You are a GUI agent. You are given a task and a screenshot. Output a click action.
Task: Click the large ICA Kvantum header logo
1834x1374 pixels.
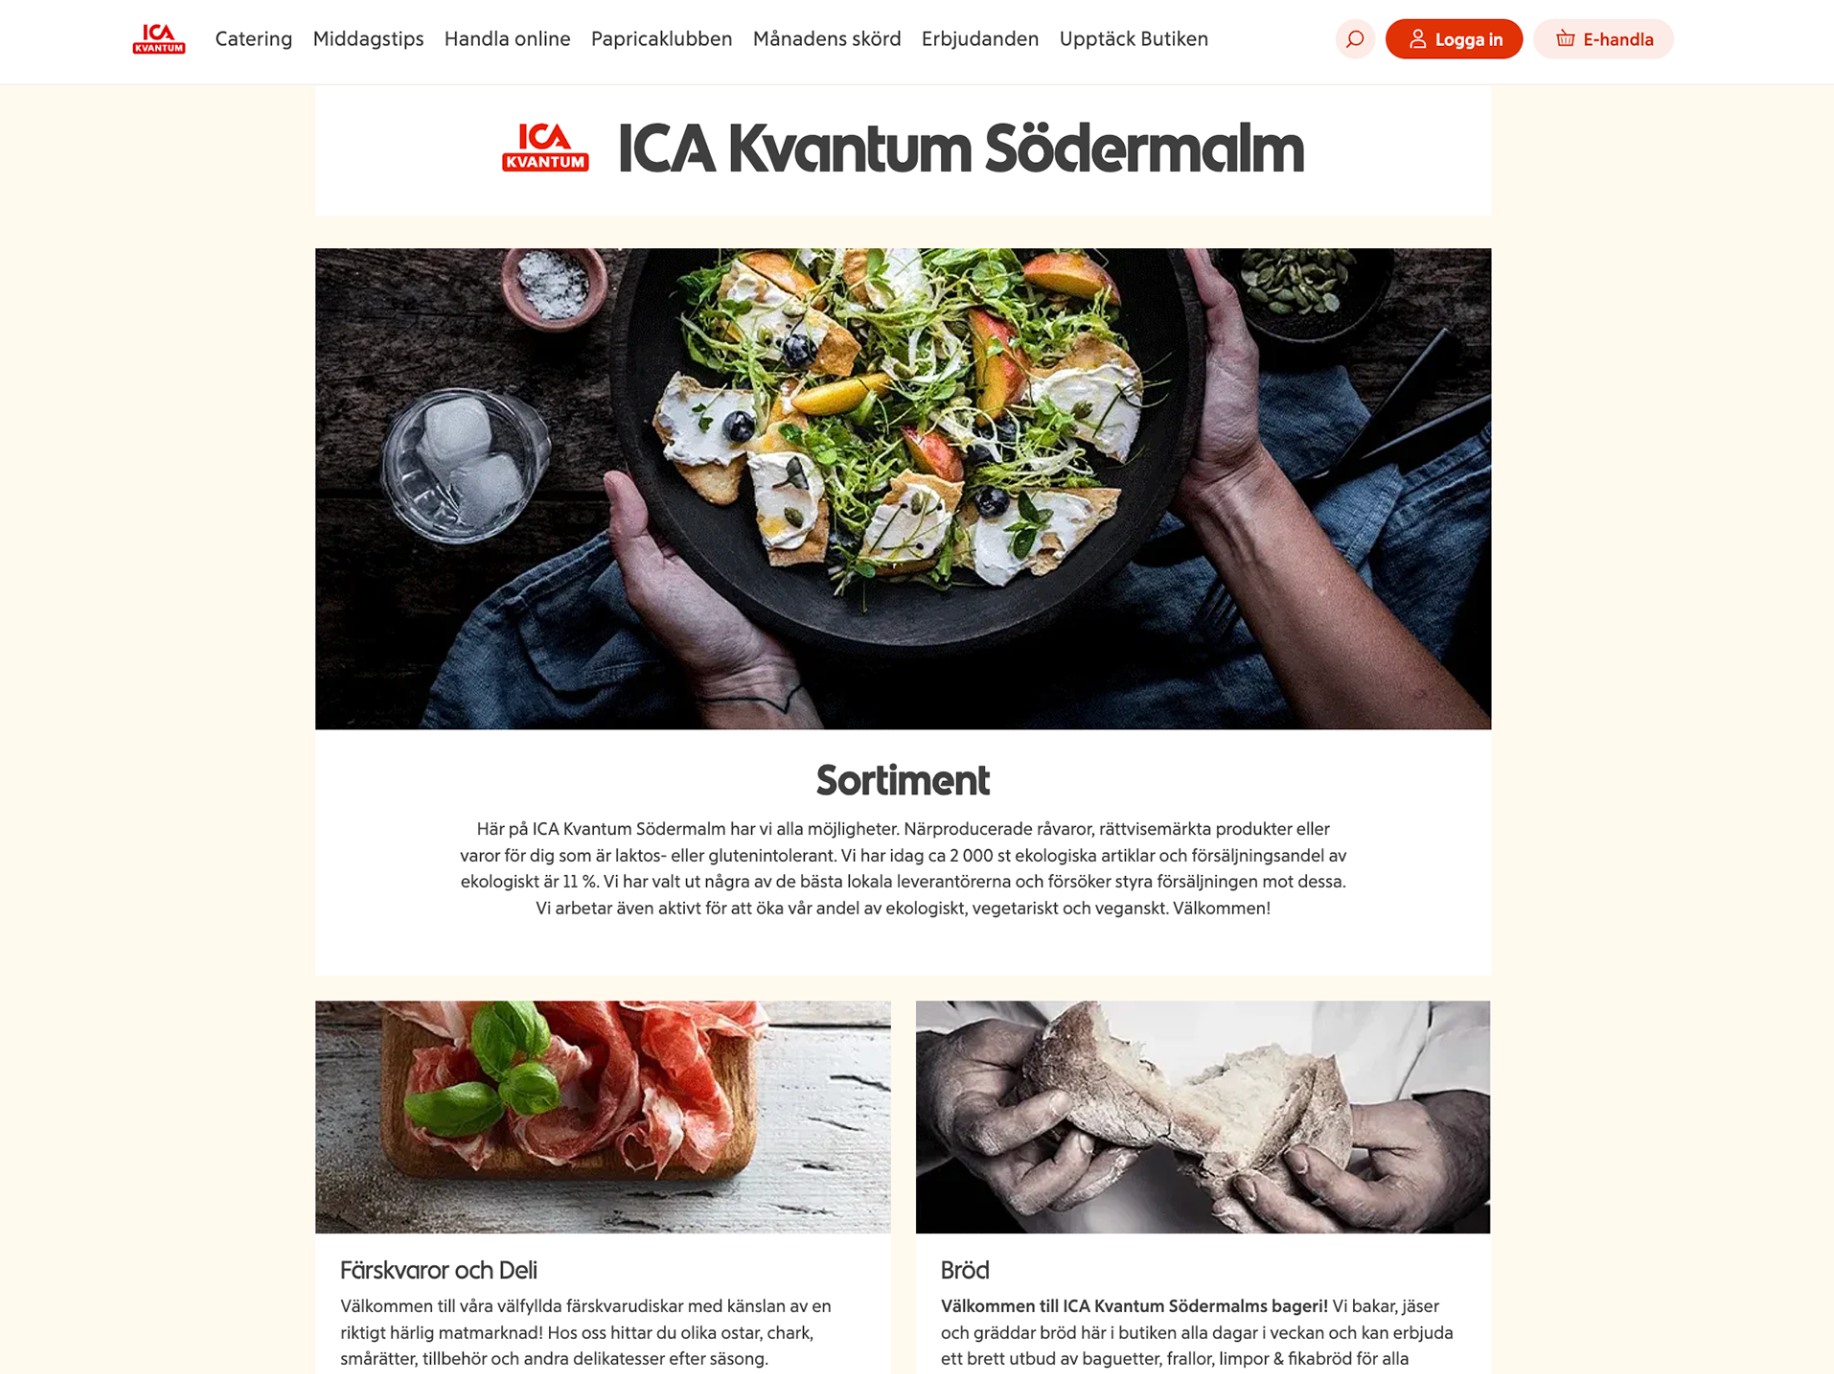point(545,148)
